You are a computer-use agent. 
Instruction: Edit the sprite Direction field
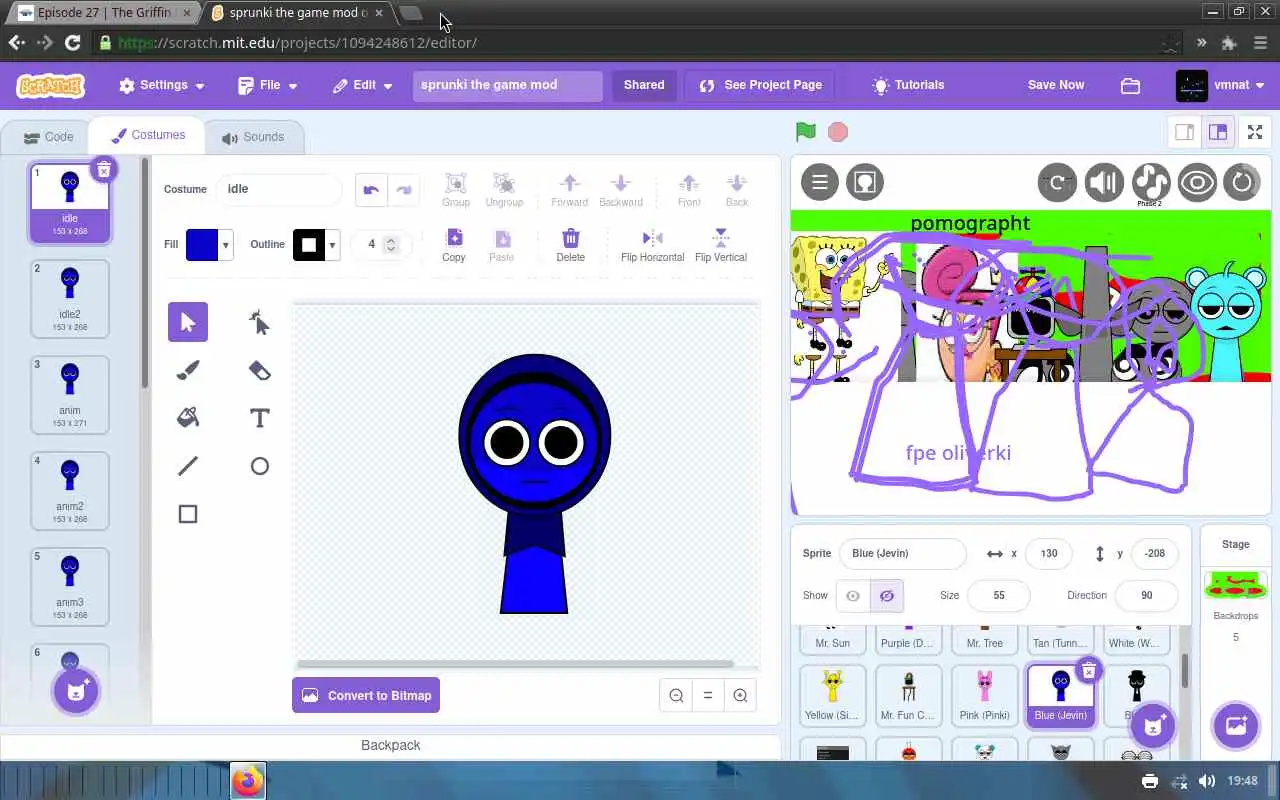pos(1147,595)
